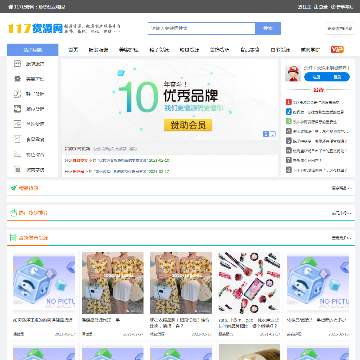Screen dimensions: 360x360
Task: Click into the search text field
Action: coord(202,28)
